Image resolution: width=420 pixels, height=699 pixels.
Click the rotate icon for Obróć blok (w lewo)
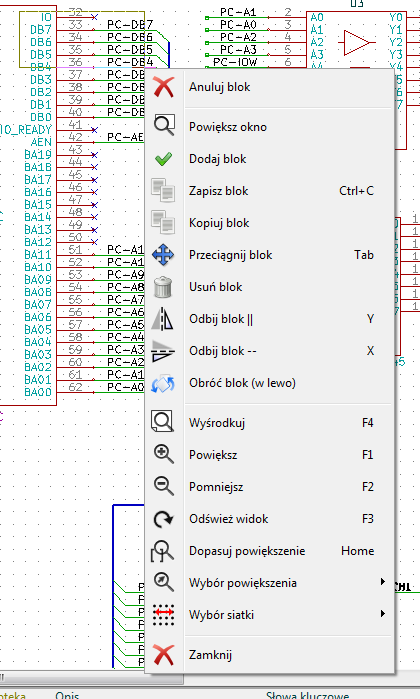click(x=163, y=383)
